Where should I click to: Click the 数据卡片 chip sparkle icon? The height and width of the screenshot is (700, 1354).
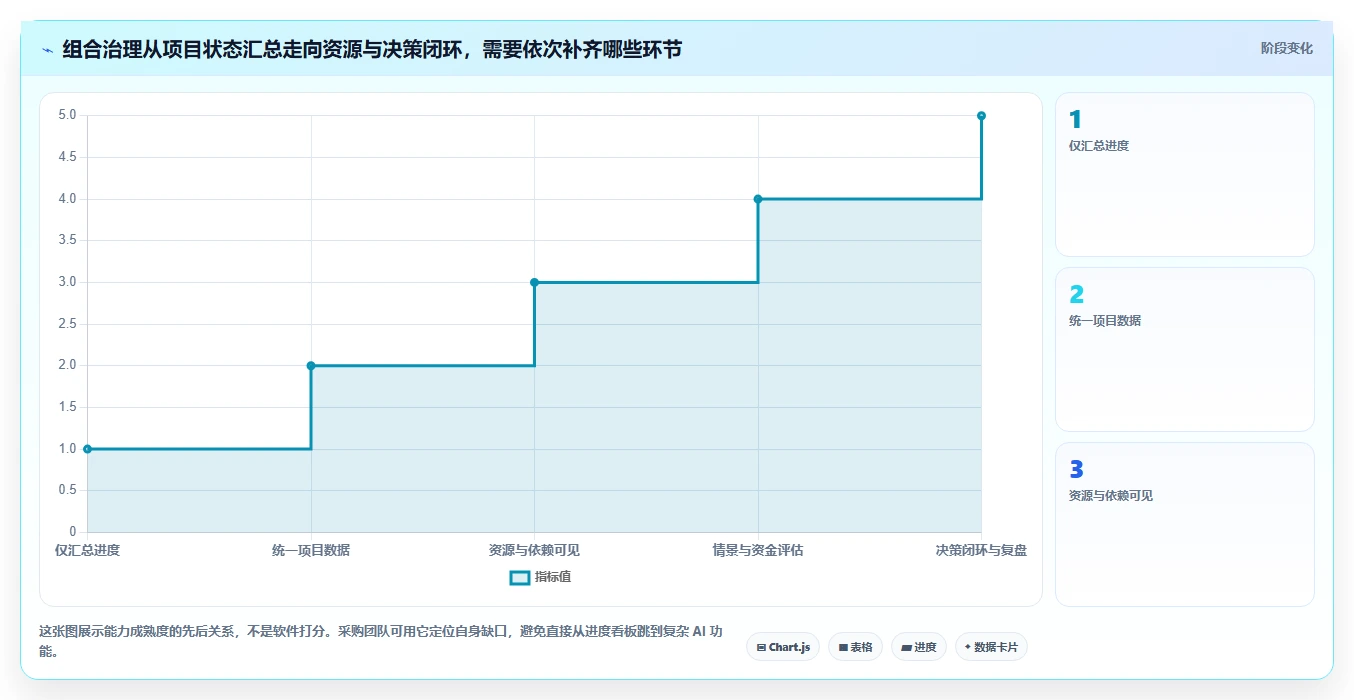(968, 647)
